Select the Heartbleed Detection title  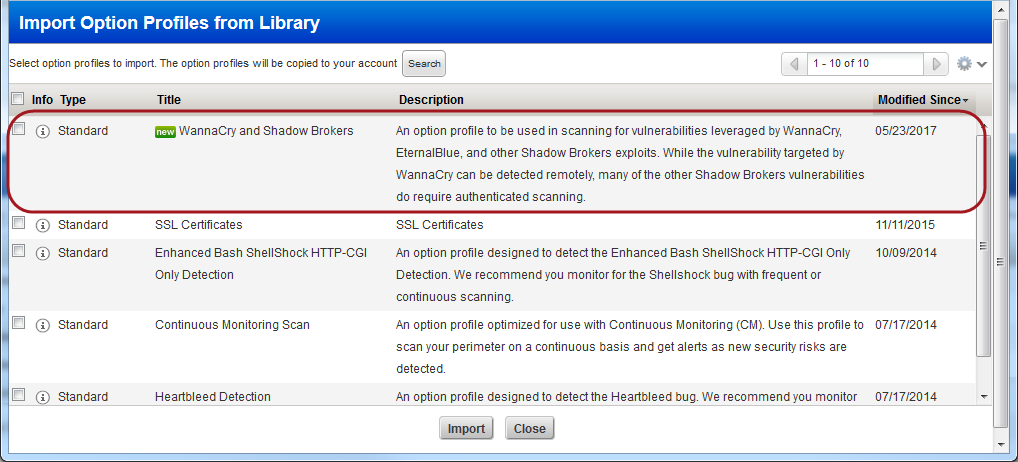213,396
